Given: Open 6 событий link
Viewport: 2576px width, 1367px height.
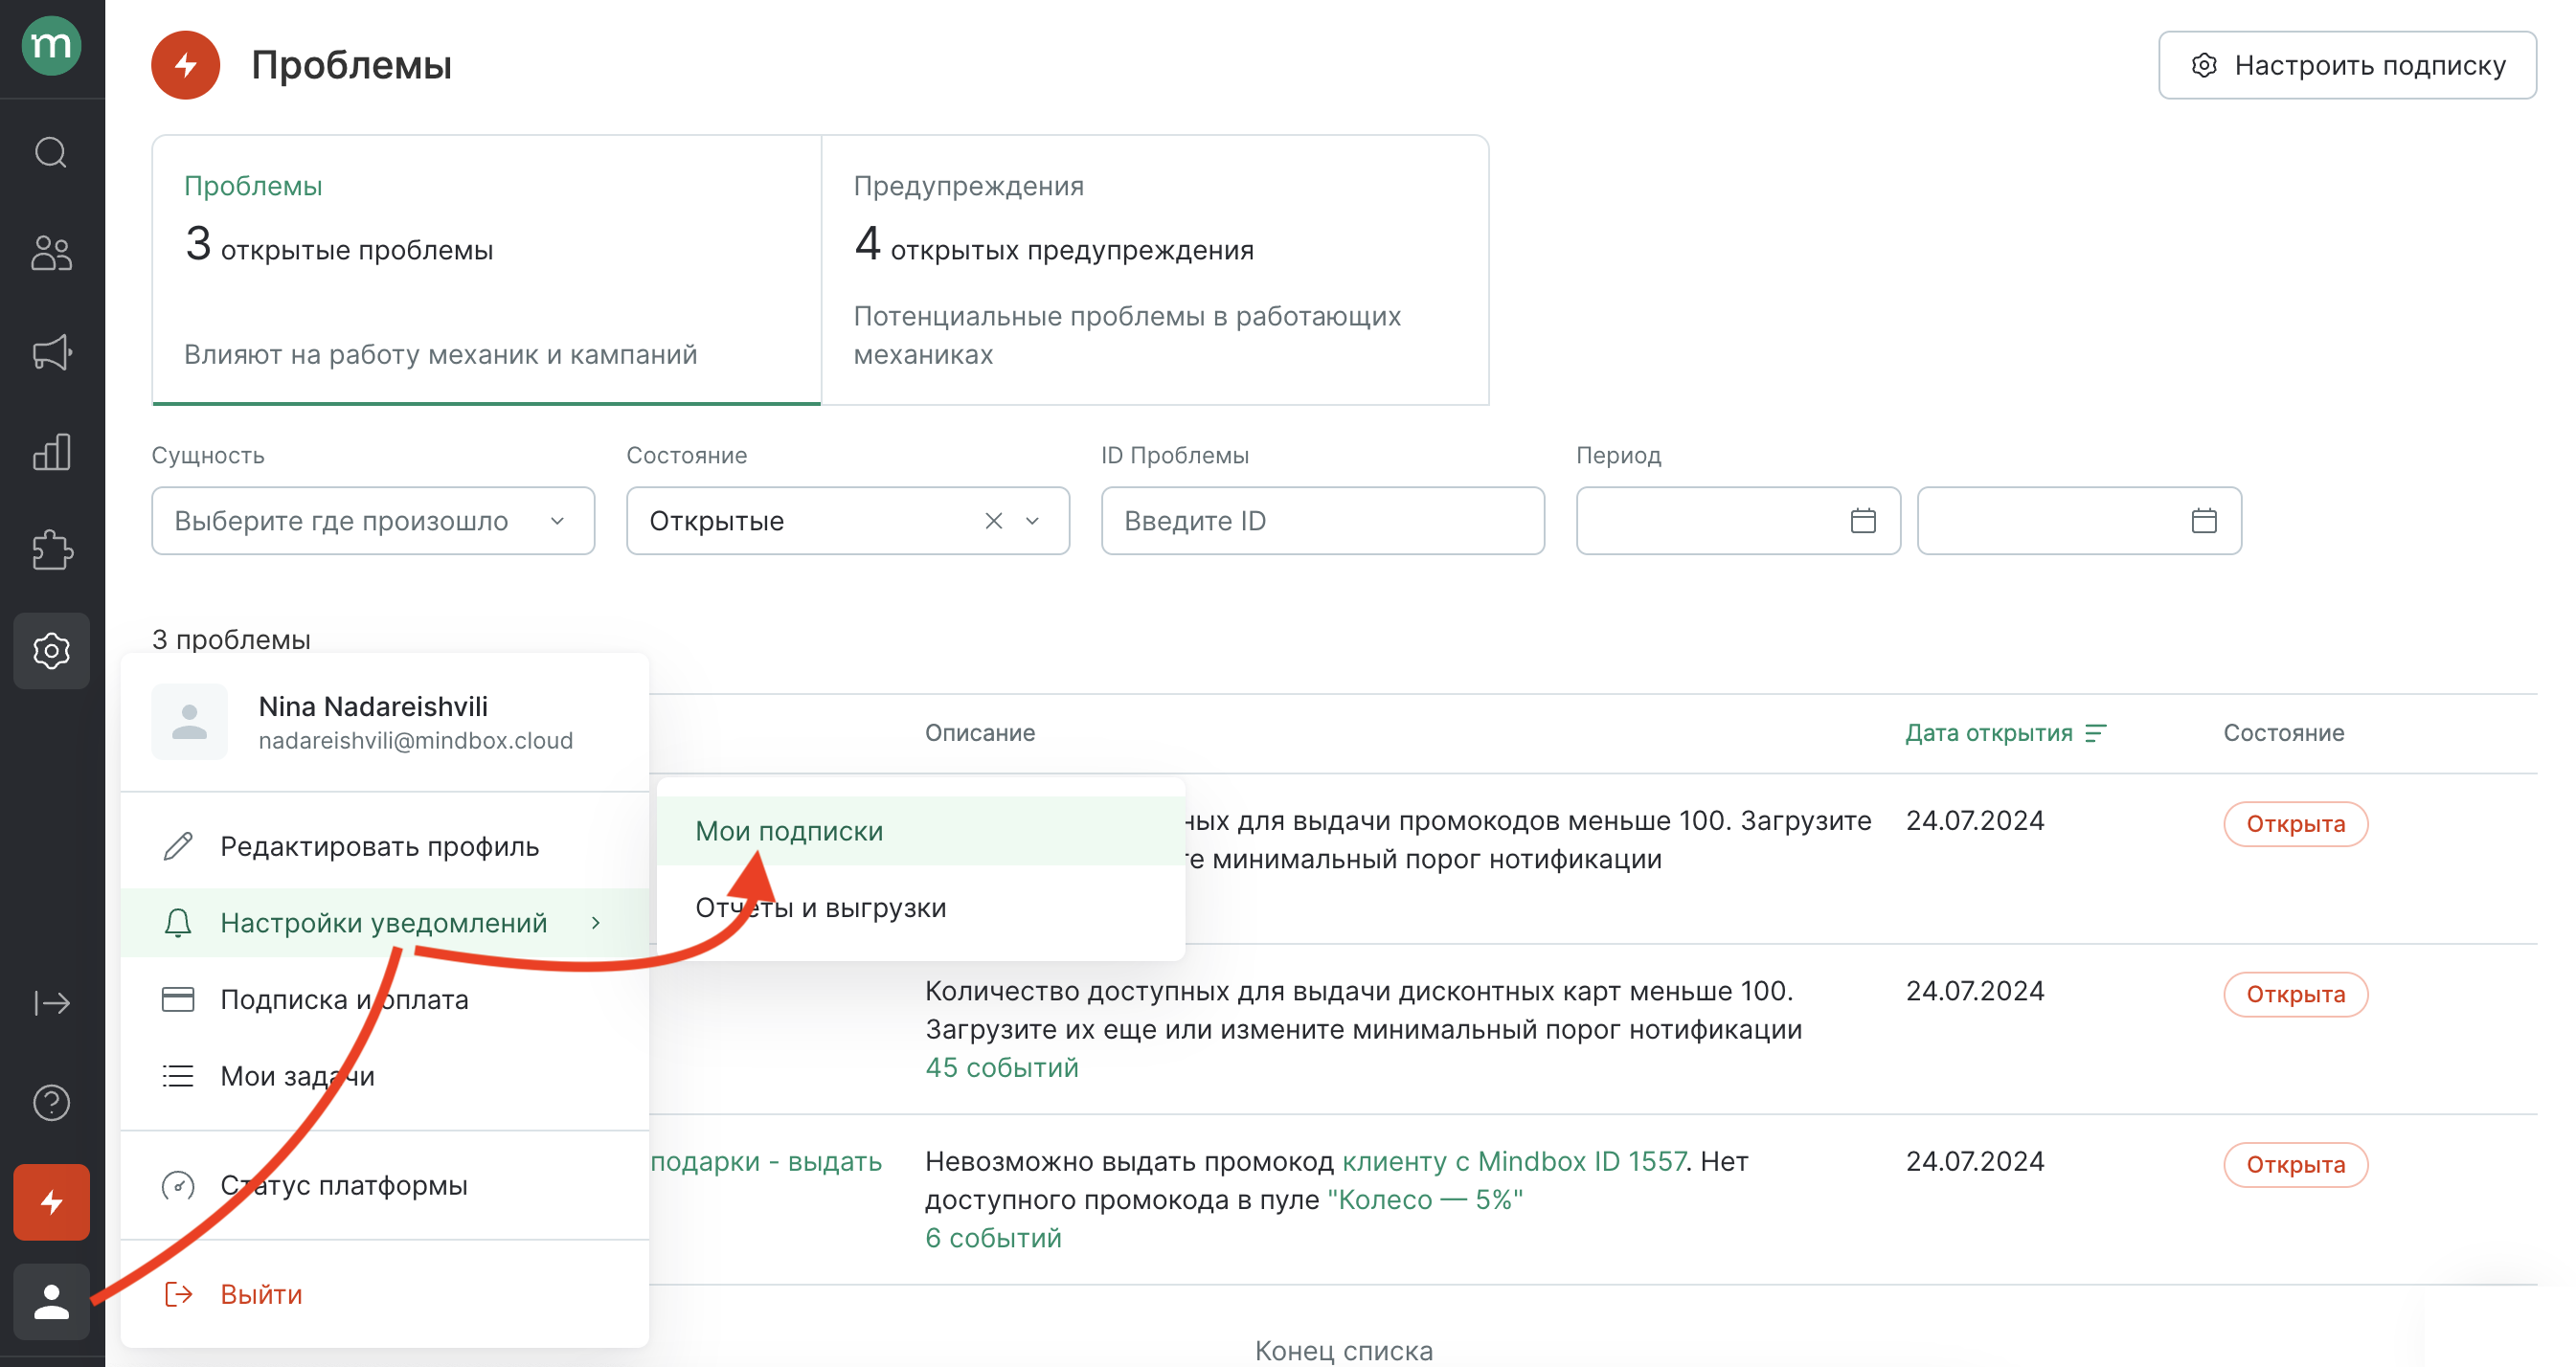Looking at the screenshot, I should (993, 1238).
